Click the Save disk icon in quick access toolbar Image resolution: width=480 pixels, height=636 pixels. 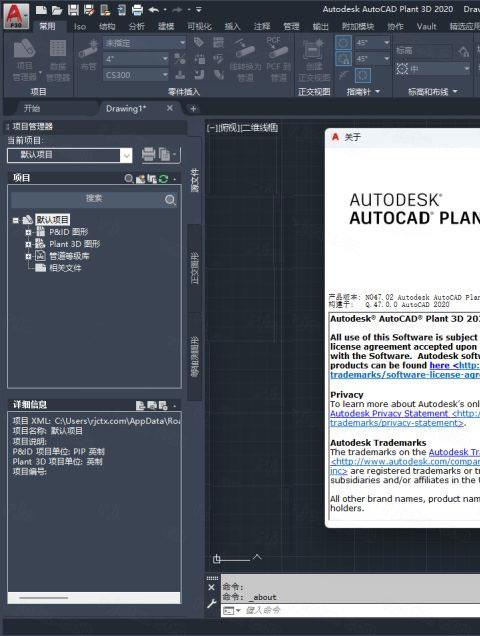pyautogui.click(x=73, y=10)
